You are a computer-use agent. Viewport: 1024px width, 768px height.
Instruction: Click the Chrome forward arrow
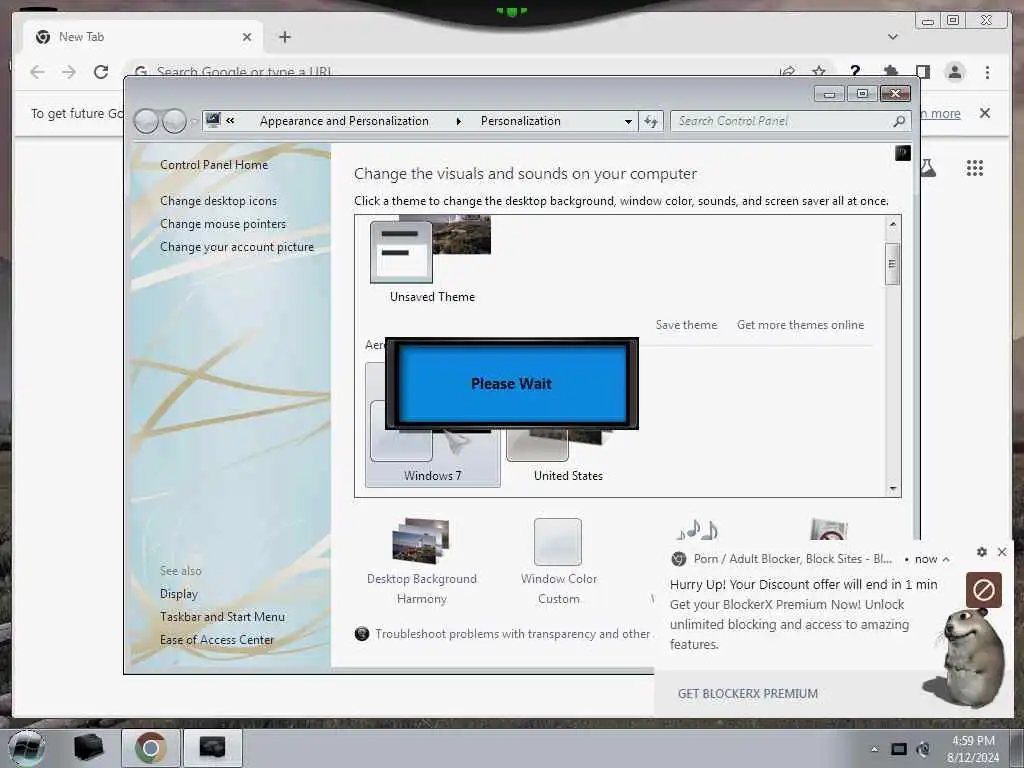[69, 72]
